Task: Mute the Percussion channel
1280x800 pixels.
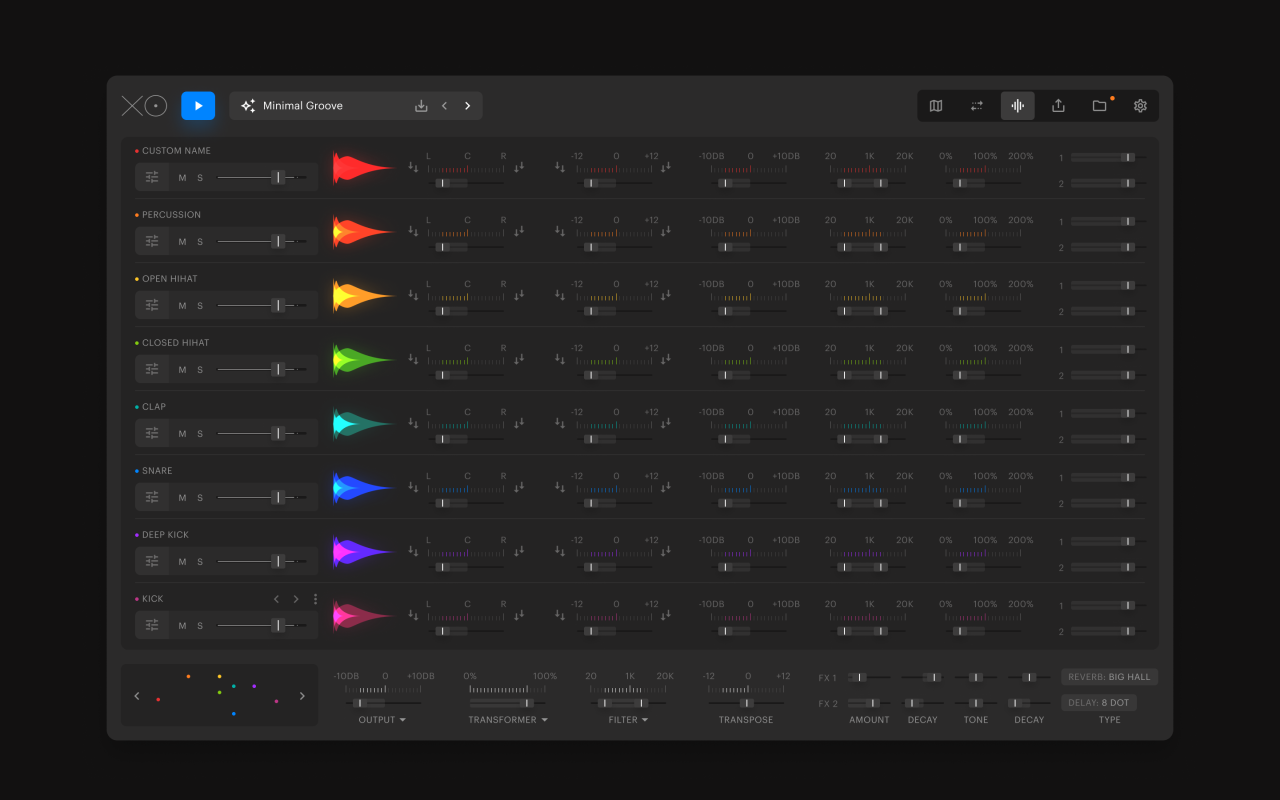Action: click(x=182, y=241)
